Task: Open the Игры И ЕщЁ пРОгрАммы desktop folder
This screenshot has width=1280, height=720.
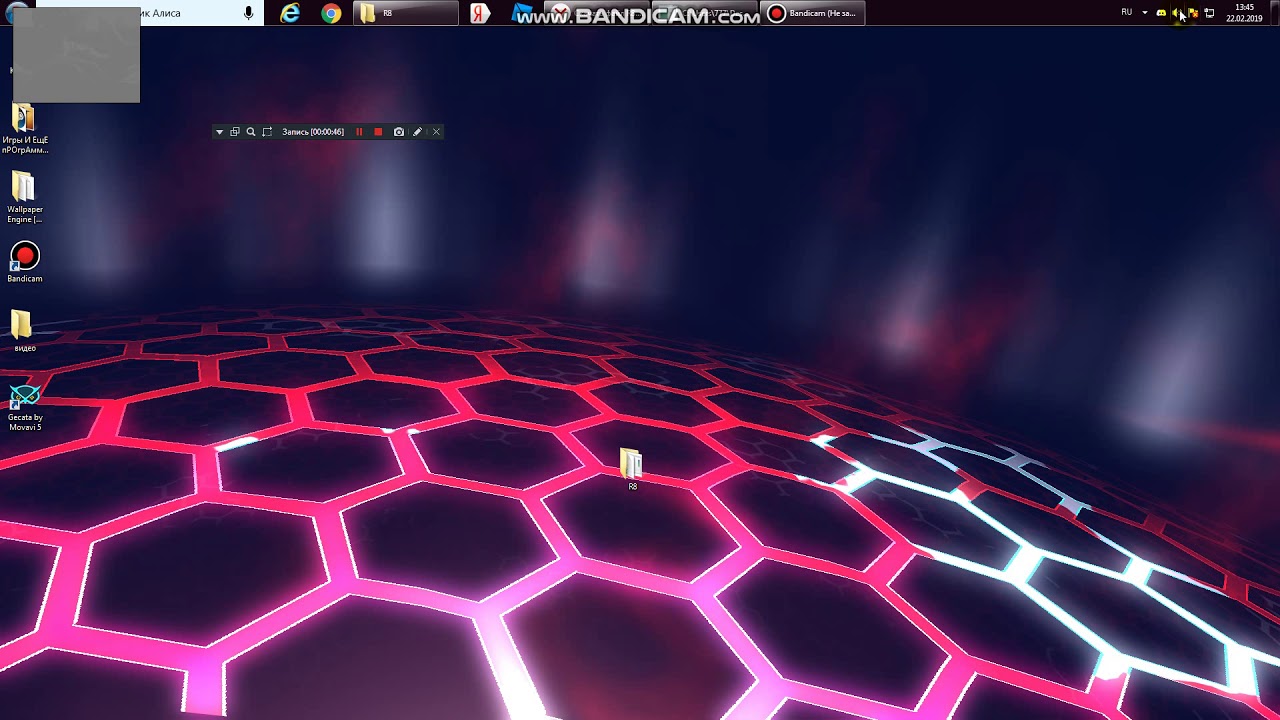Action: point(25,130)
